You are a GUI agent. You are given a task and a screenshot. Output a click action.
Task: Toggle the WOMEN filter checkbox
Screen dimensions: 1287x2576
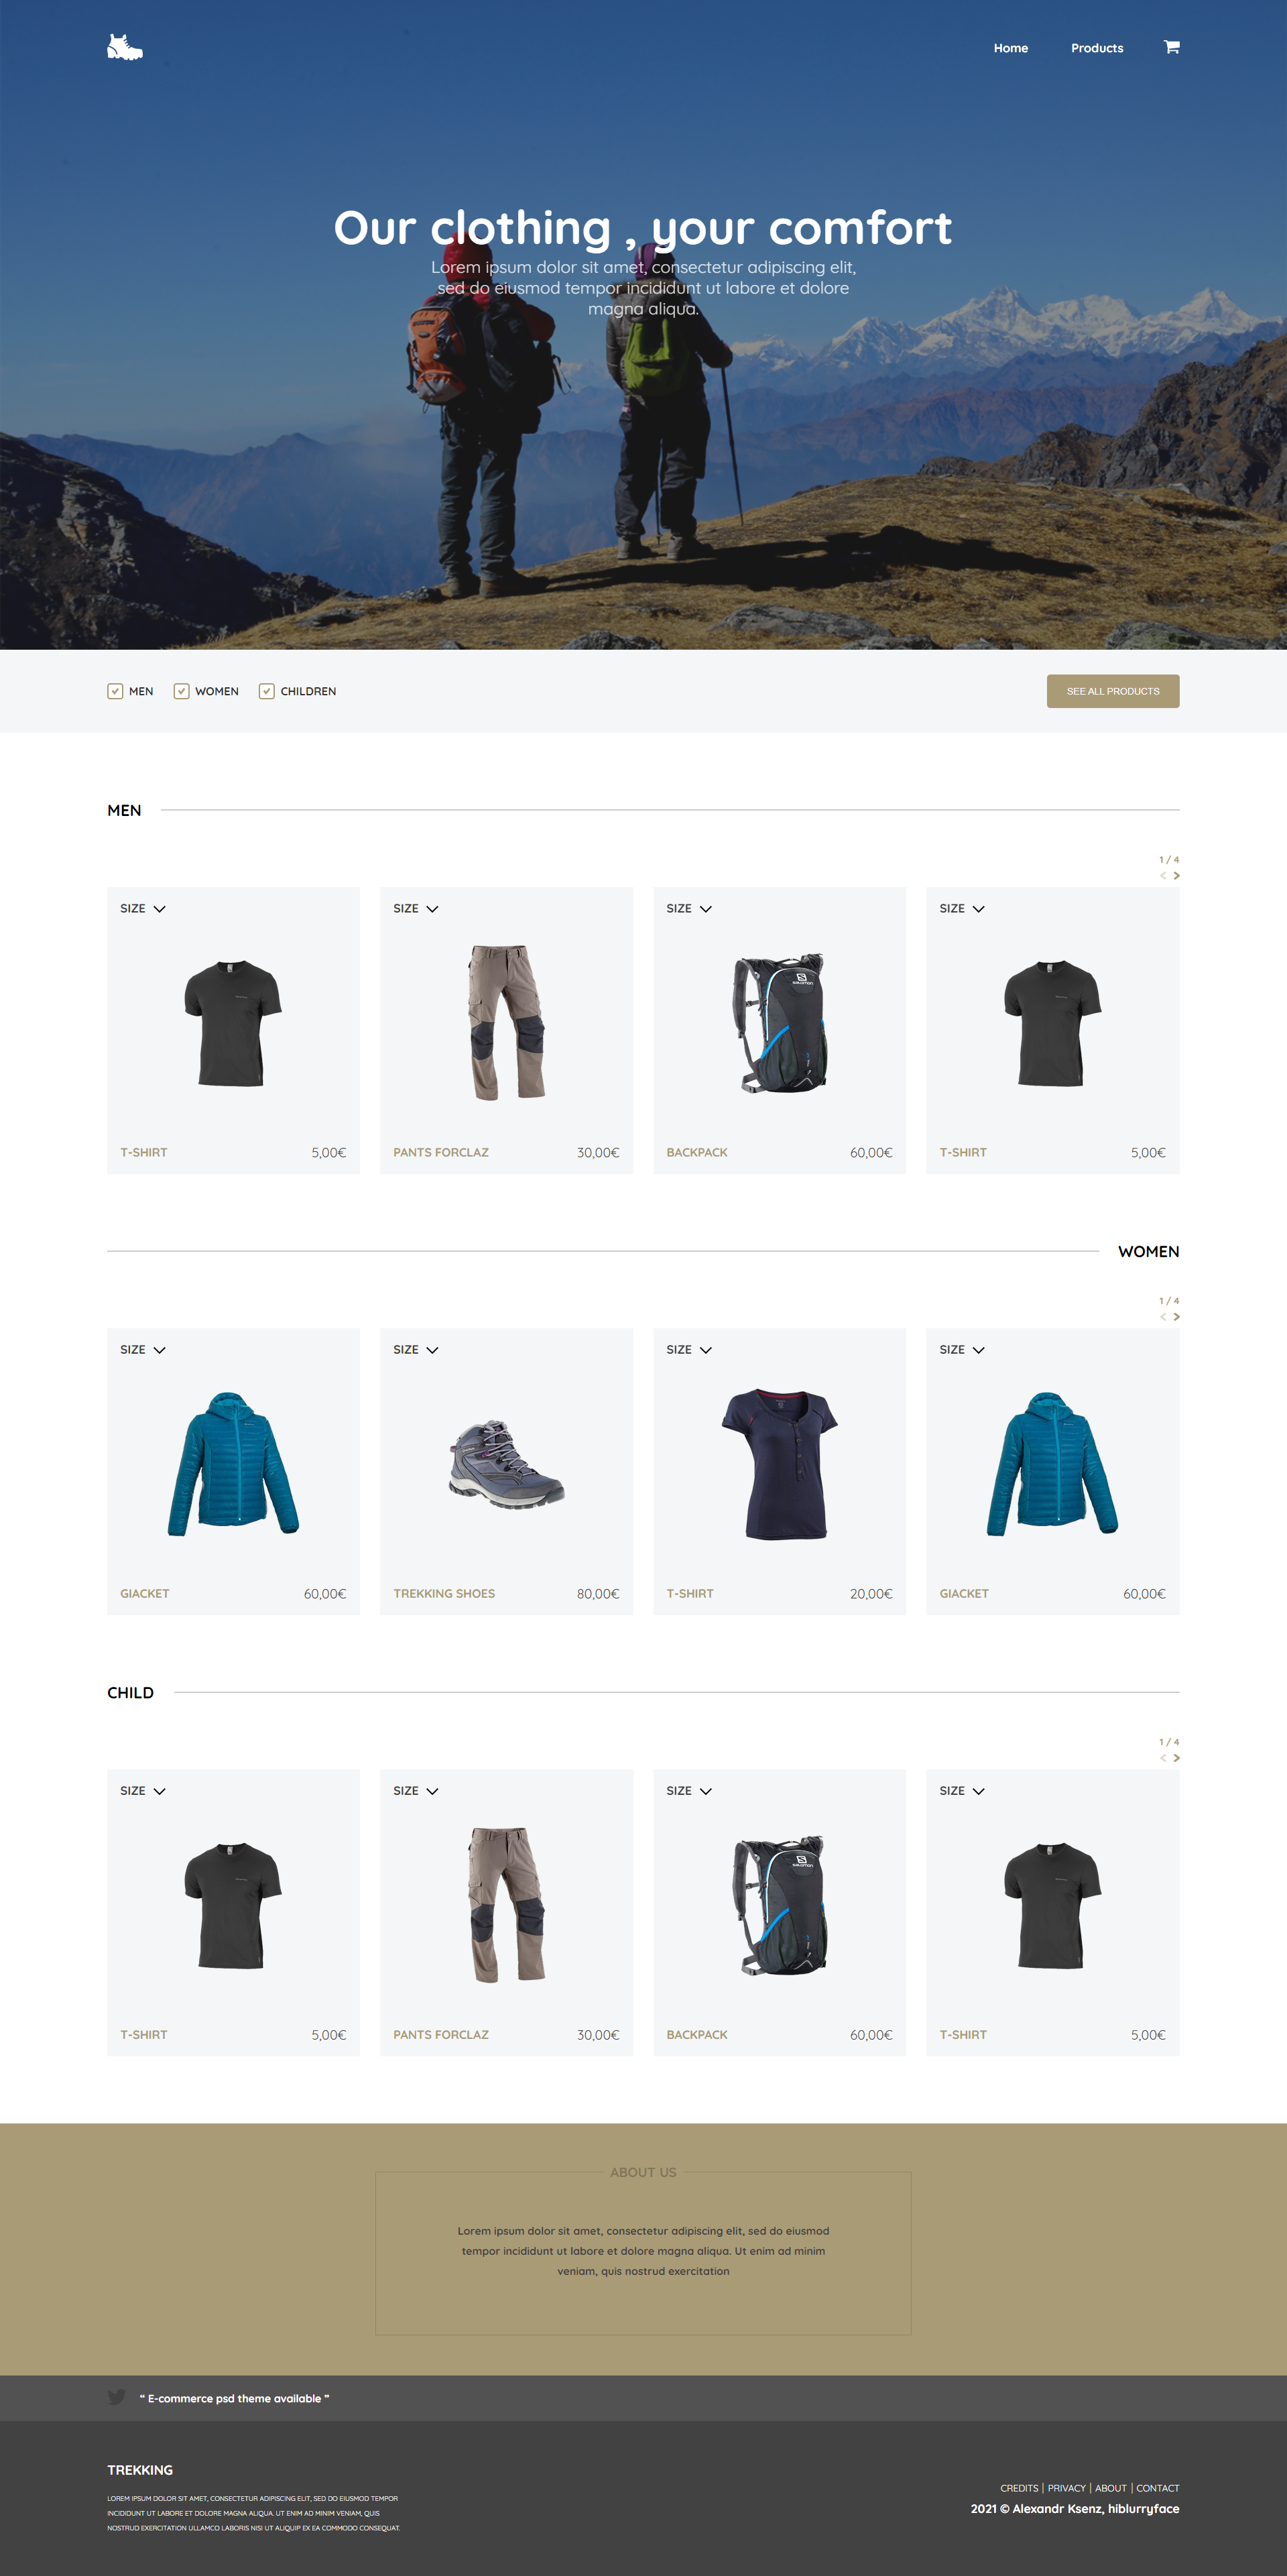[181, 691]
